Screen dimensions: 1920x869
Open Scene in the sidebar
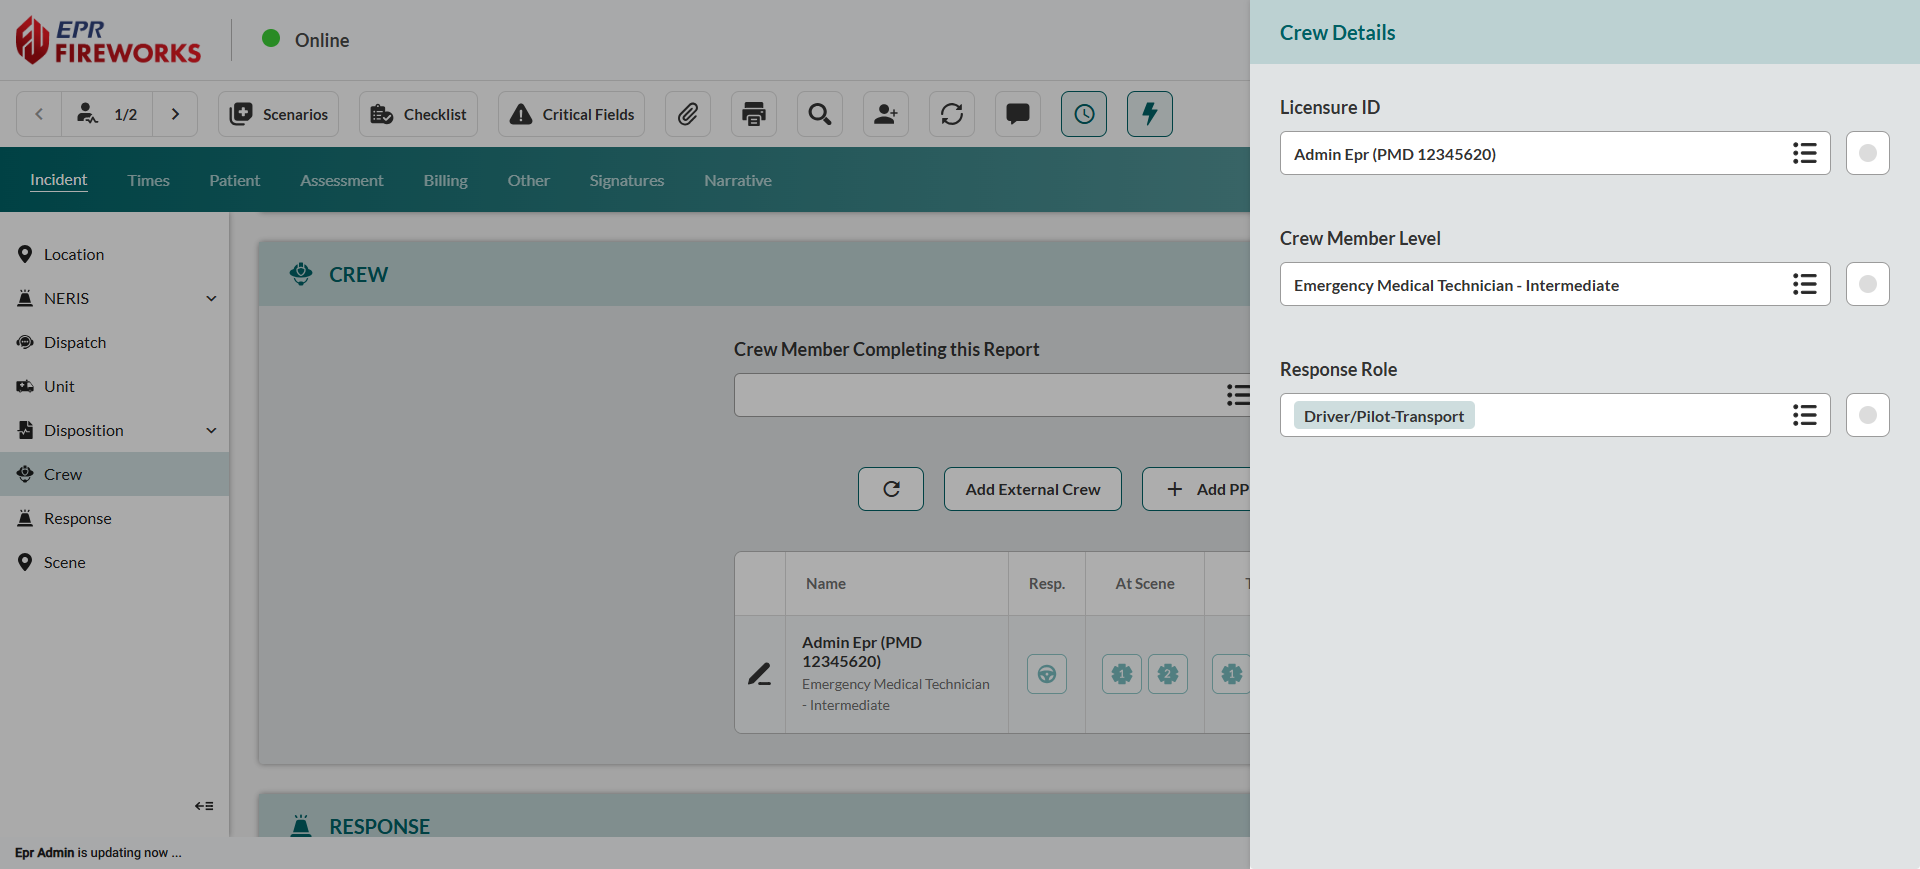coord(114,562)
